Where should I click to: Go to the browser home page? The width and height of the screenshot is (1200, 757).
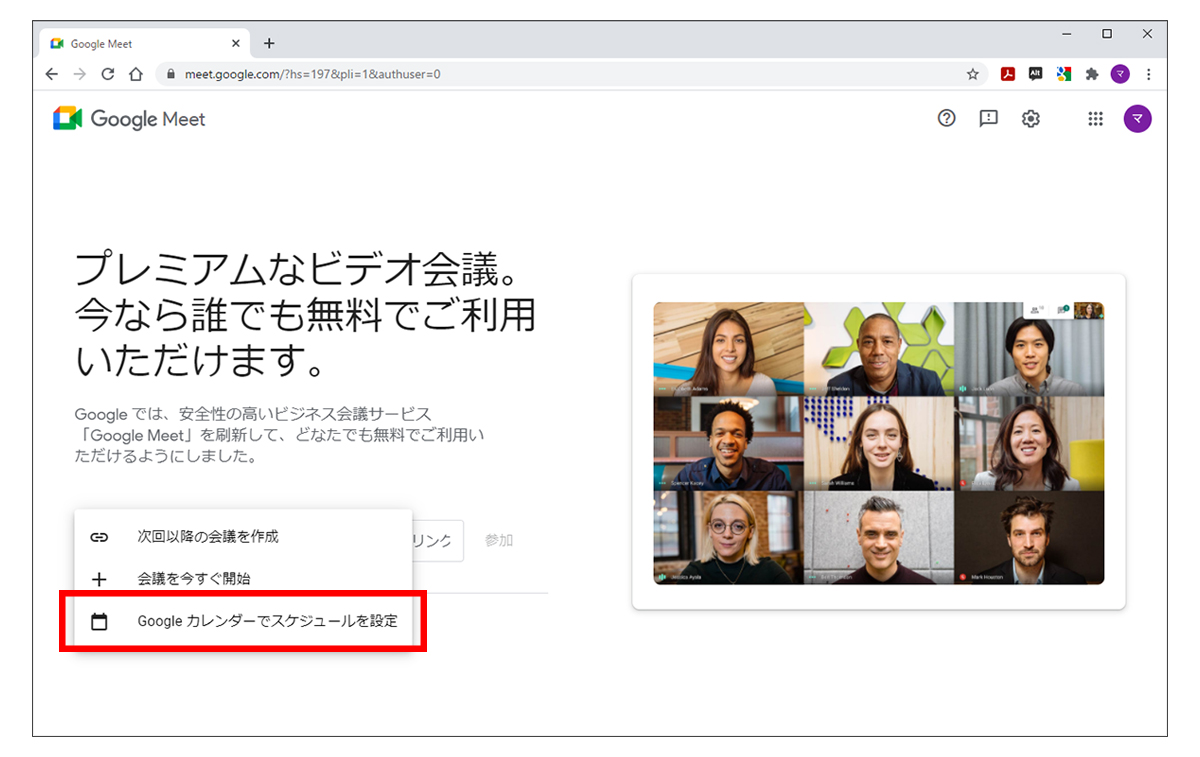136,74
